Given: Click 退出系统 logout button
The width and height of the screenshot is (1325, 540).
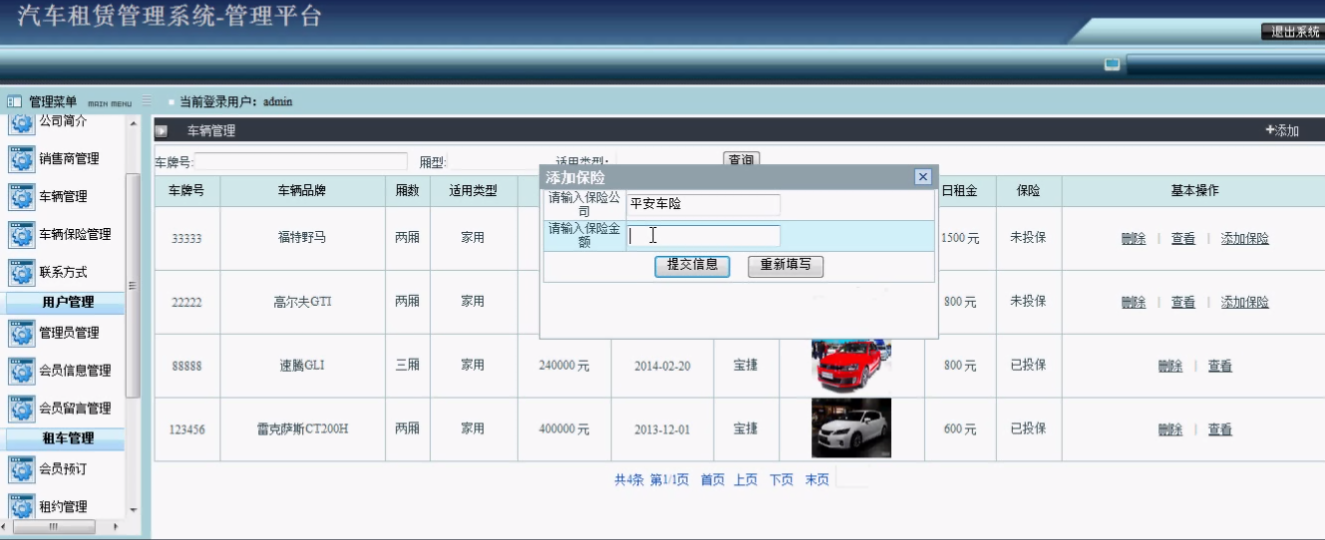Looking at the screenshot, I should [1294, 32].
